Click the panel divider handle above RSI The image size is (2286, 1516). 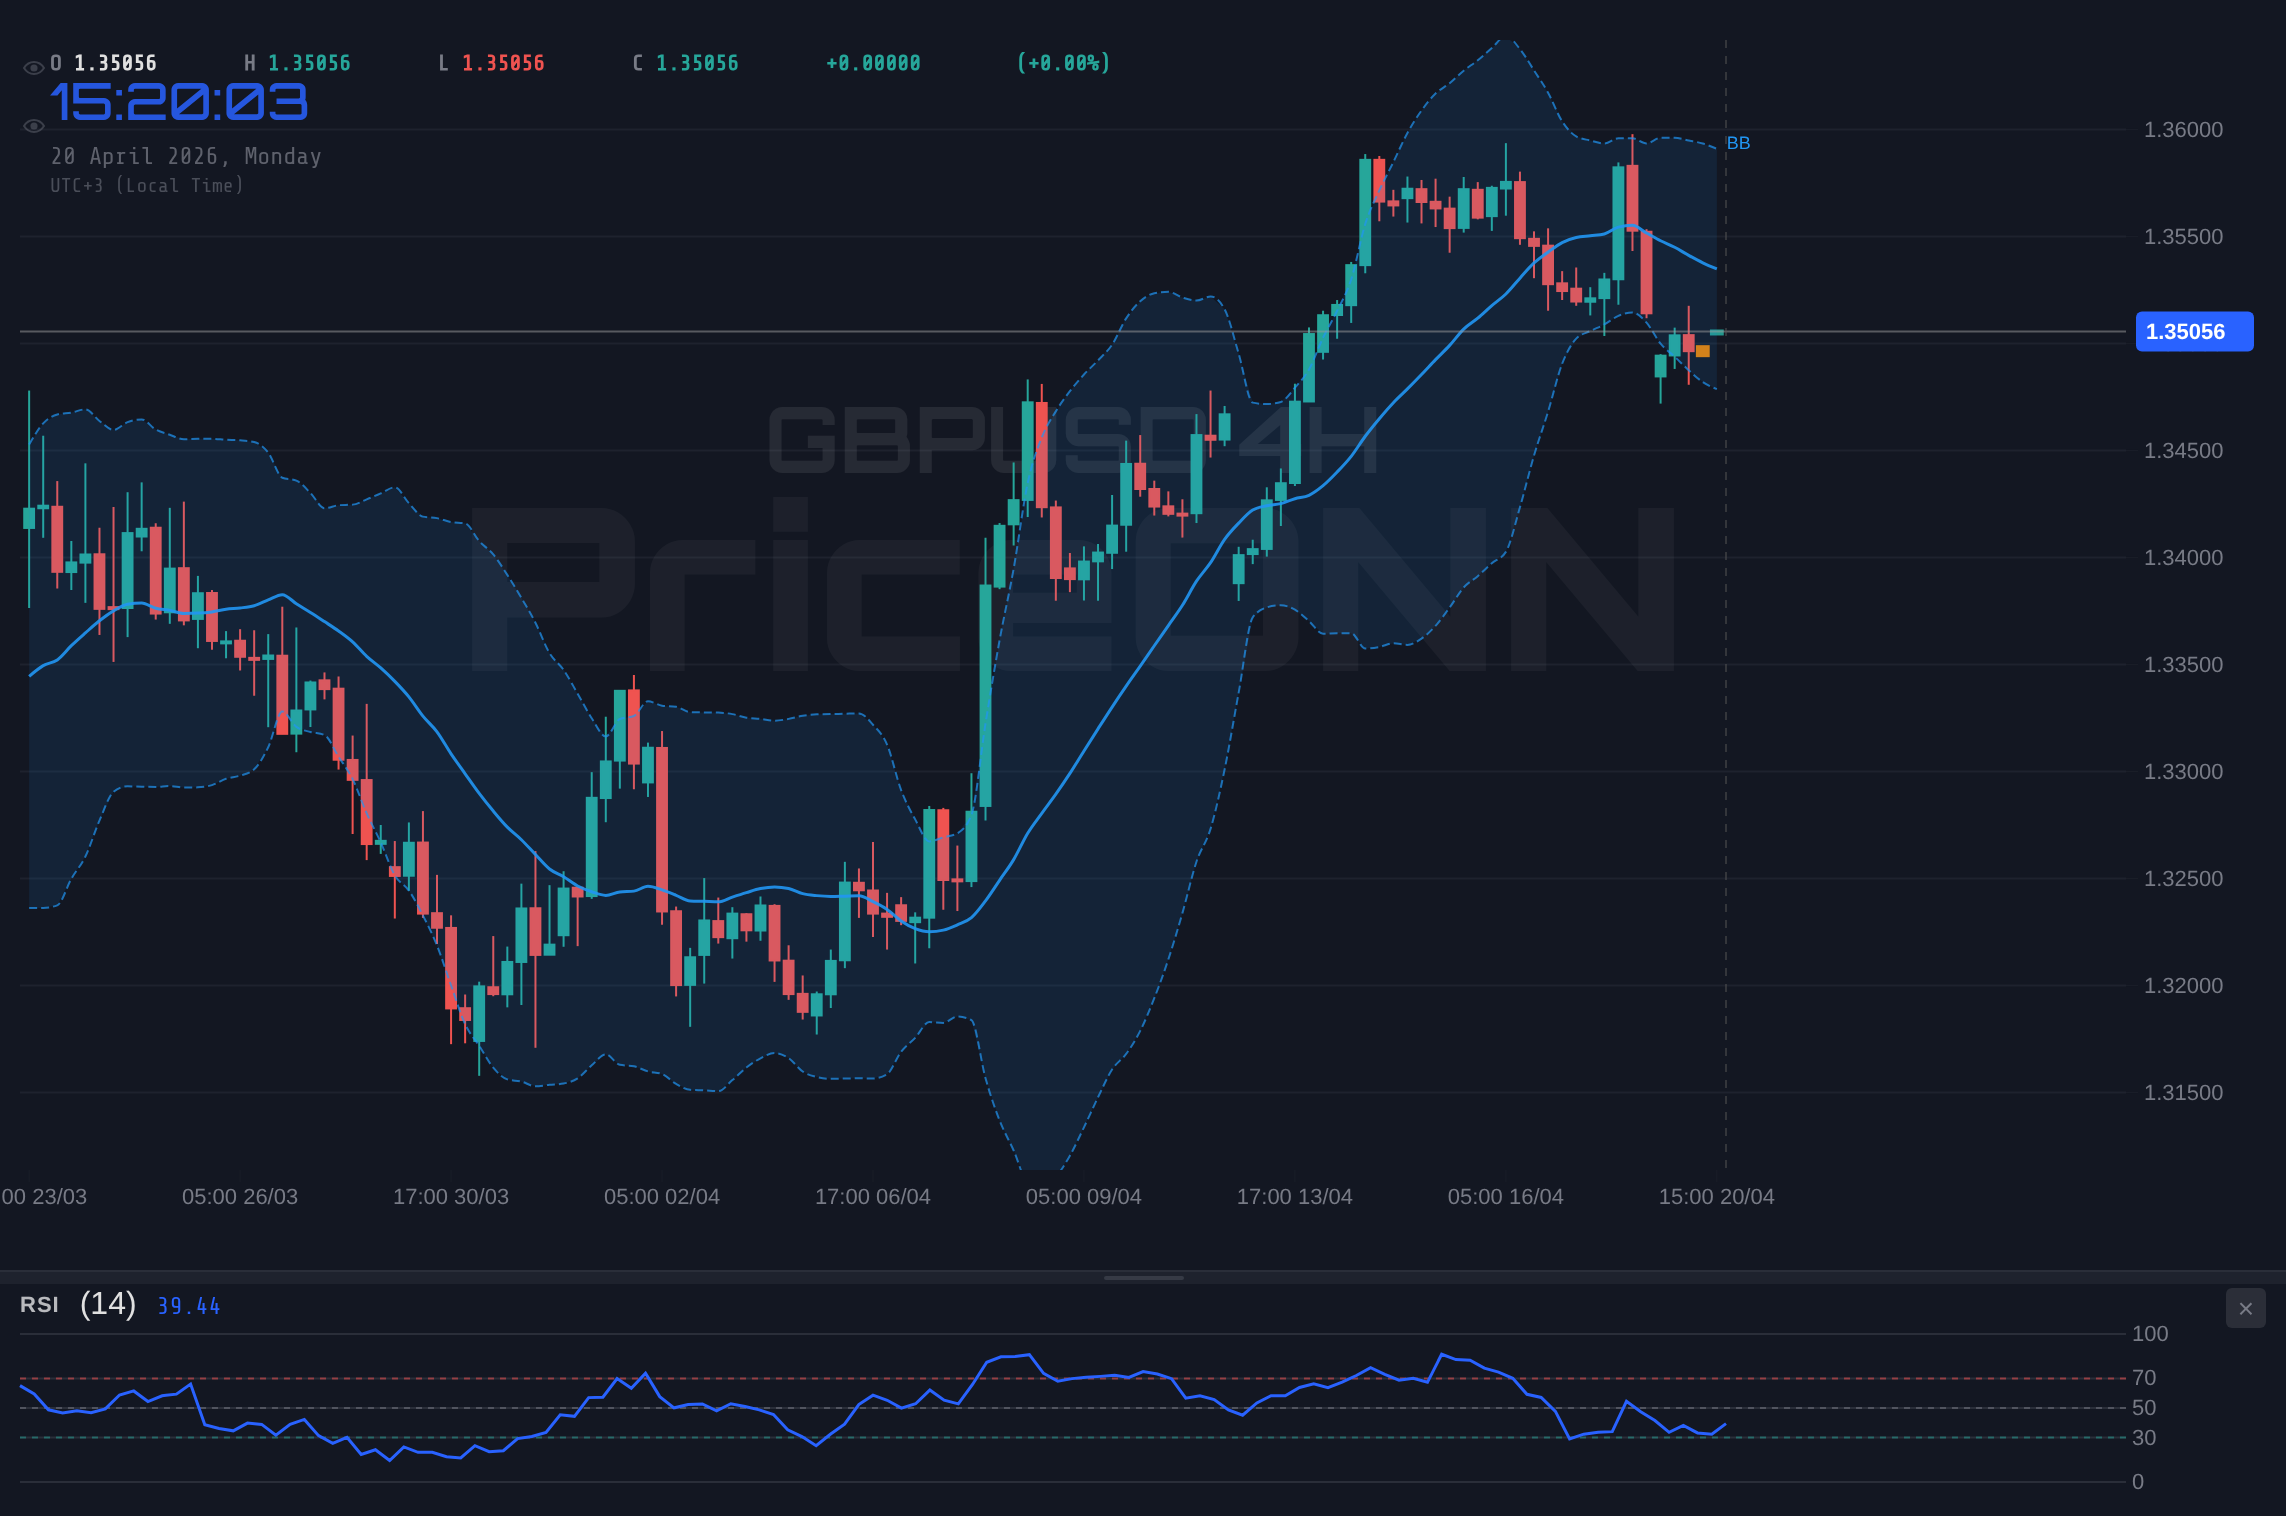(1143, 1278)
